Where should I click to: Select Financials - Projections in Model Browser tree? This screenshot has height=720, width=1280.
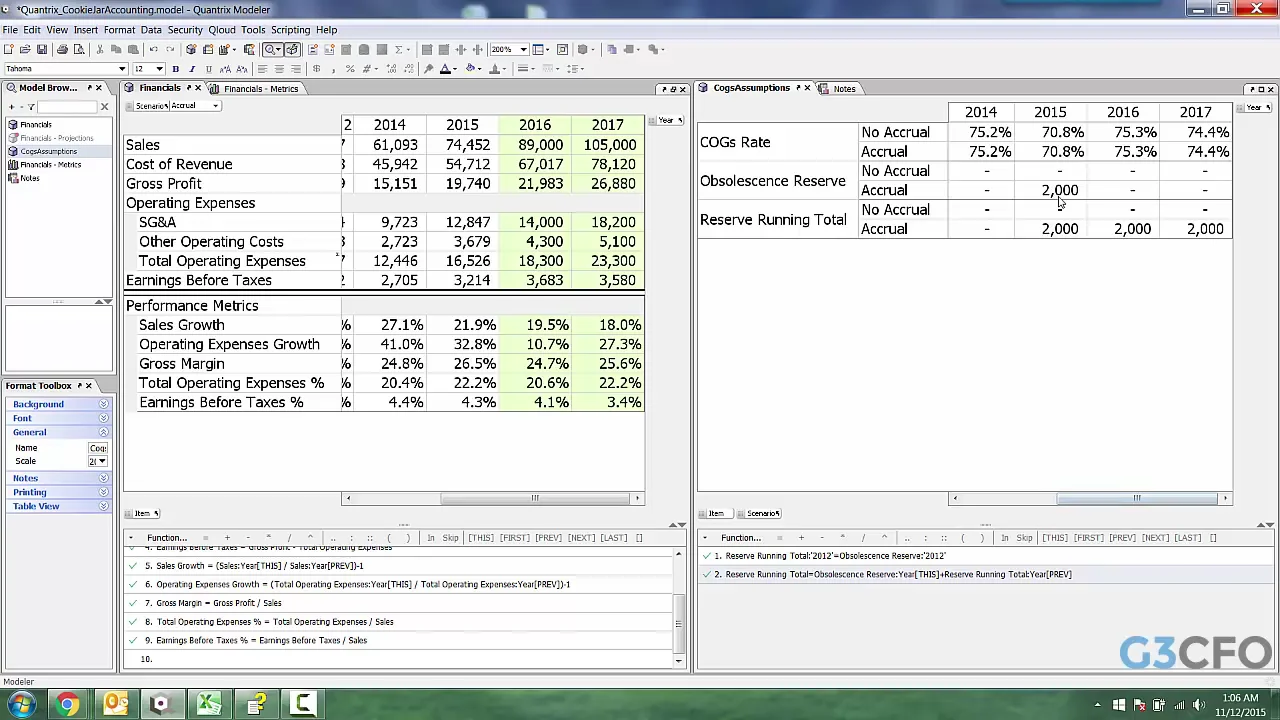pos(56,138)
